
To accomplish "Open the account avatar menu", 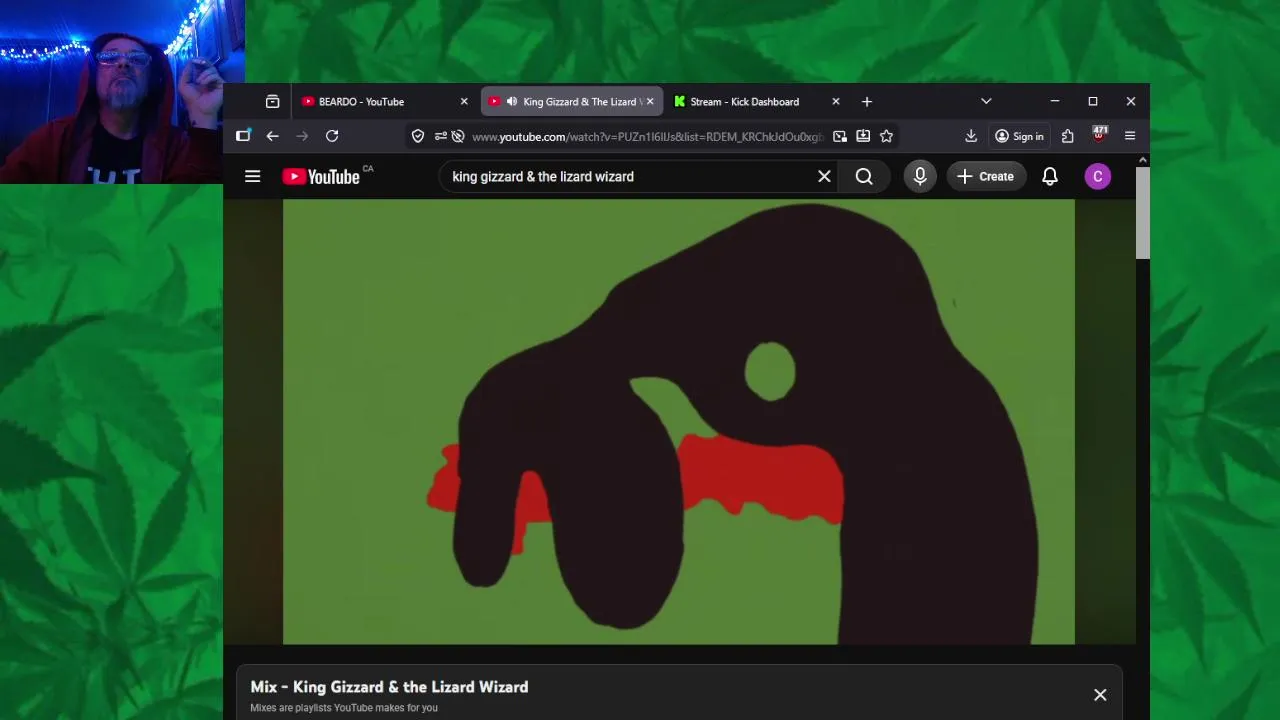I will (1098, 177).
